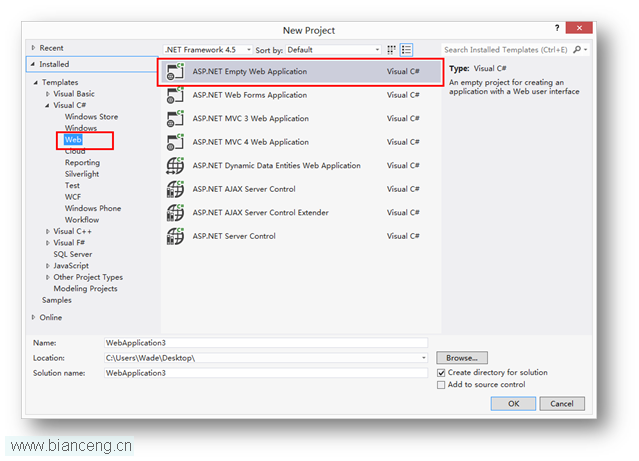639x461 pixels.
Task: Select the Windows Phone category
Action: click(93, 208)
